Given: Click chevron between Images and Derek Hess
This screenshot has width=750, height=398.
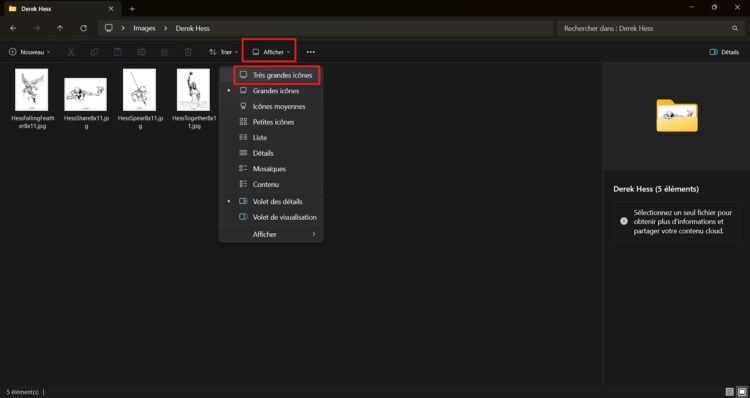Looking at the screenshot, I should point(165,28).
